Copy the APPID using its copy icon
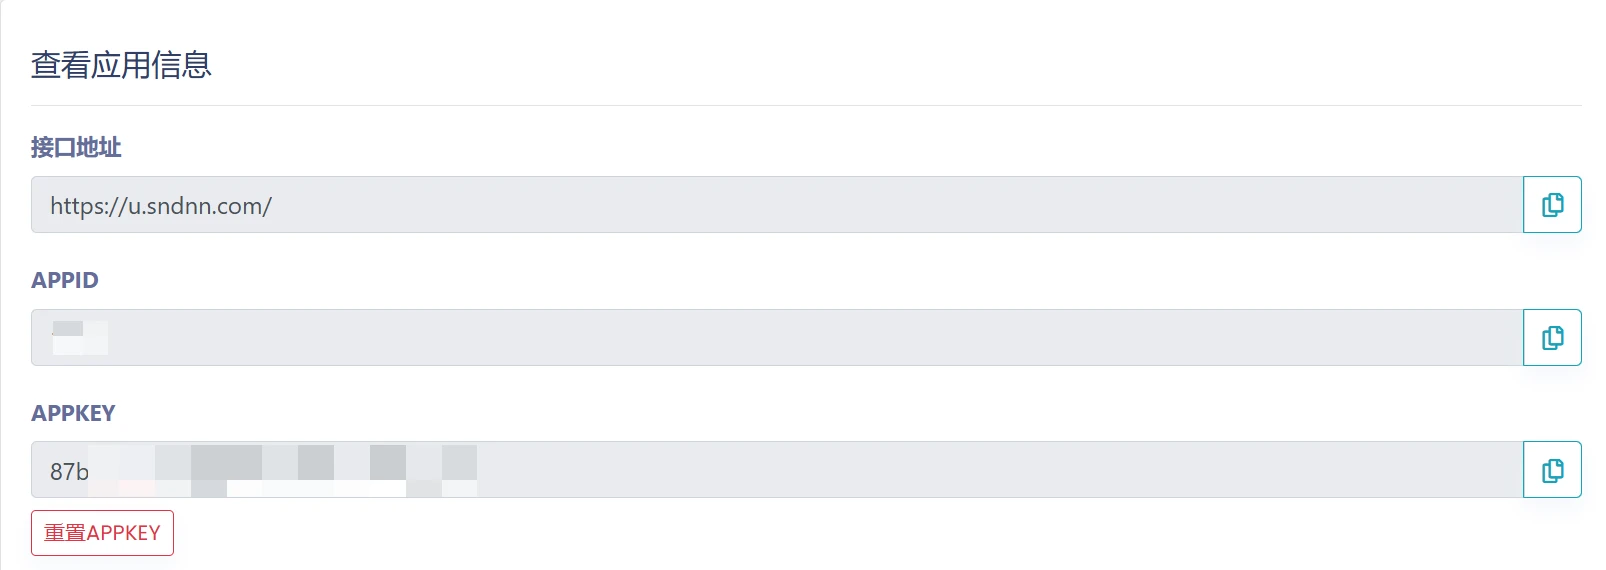 click(1552, 338)
